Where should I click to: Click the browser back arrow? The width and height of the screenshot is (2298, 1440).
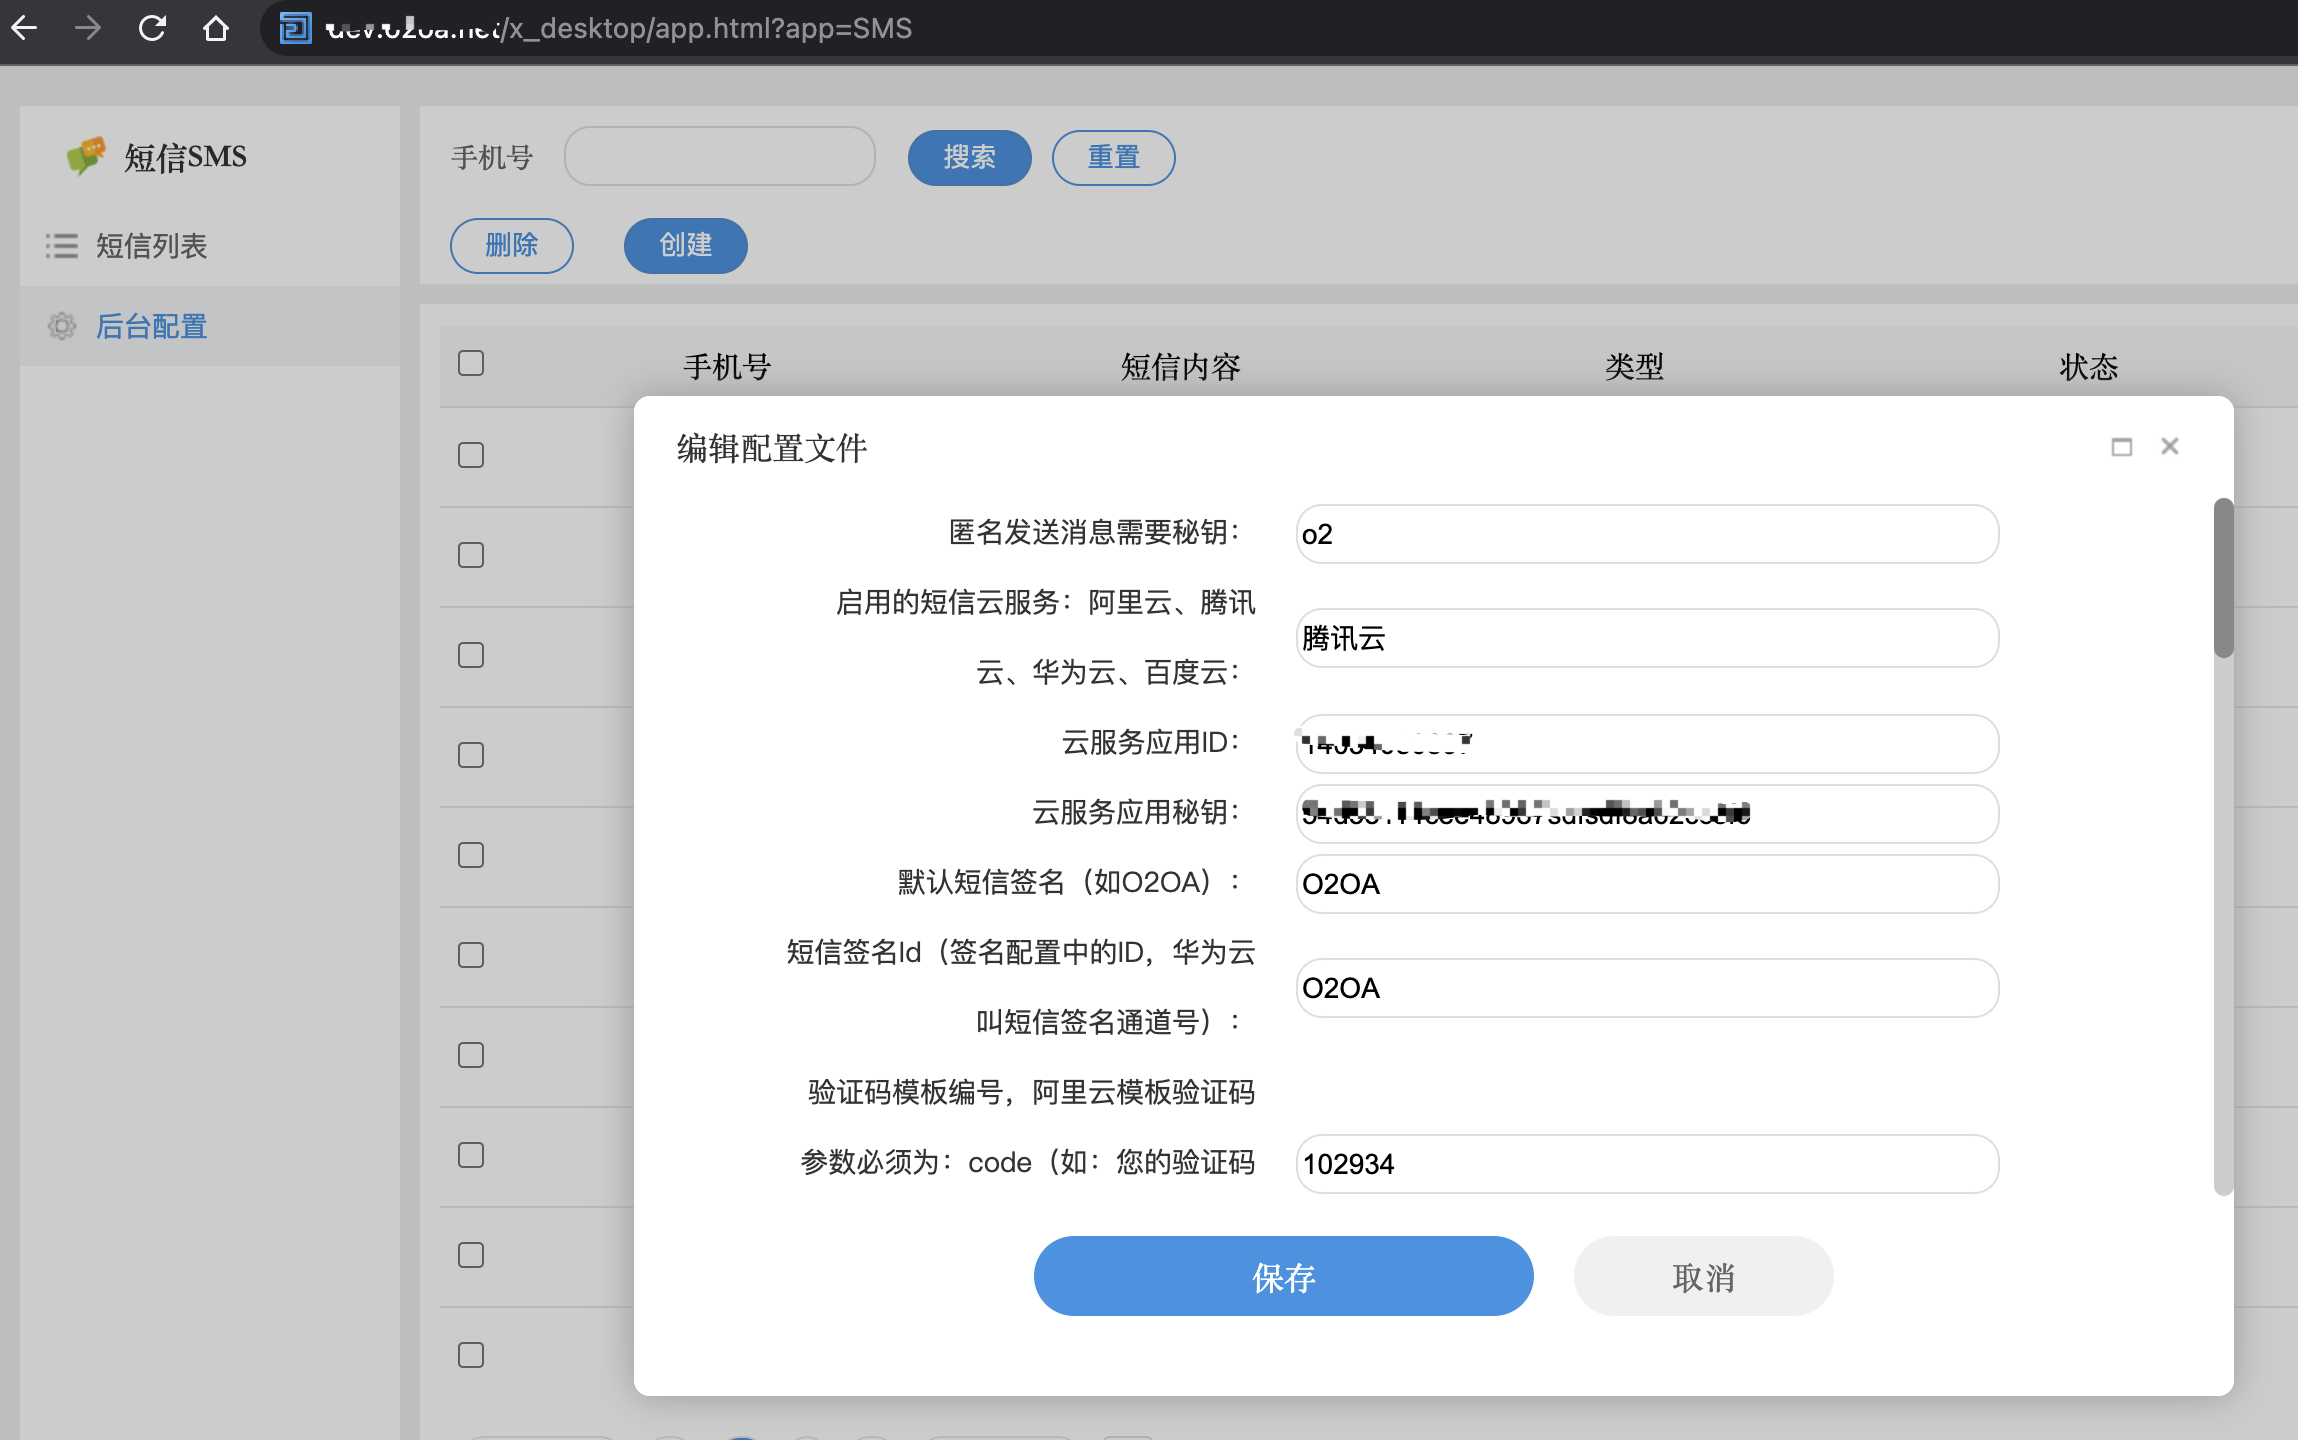click(x=24, y=28)
